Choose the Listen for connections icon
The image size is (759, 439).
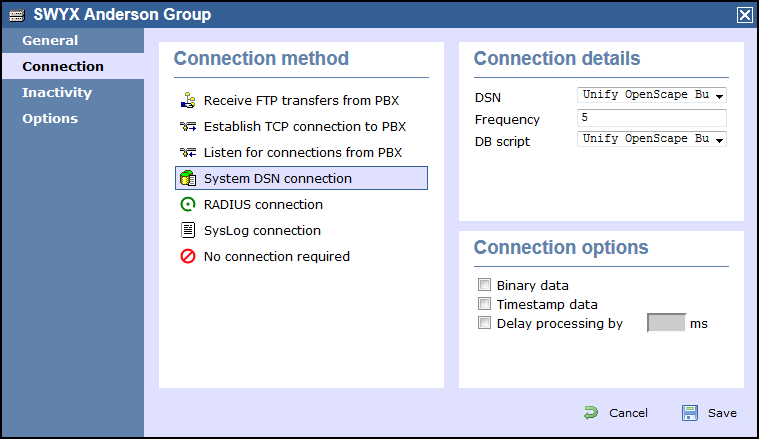[188, 152]
